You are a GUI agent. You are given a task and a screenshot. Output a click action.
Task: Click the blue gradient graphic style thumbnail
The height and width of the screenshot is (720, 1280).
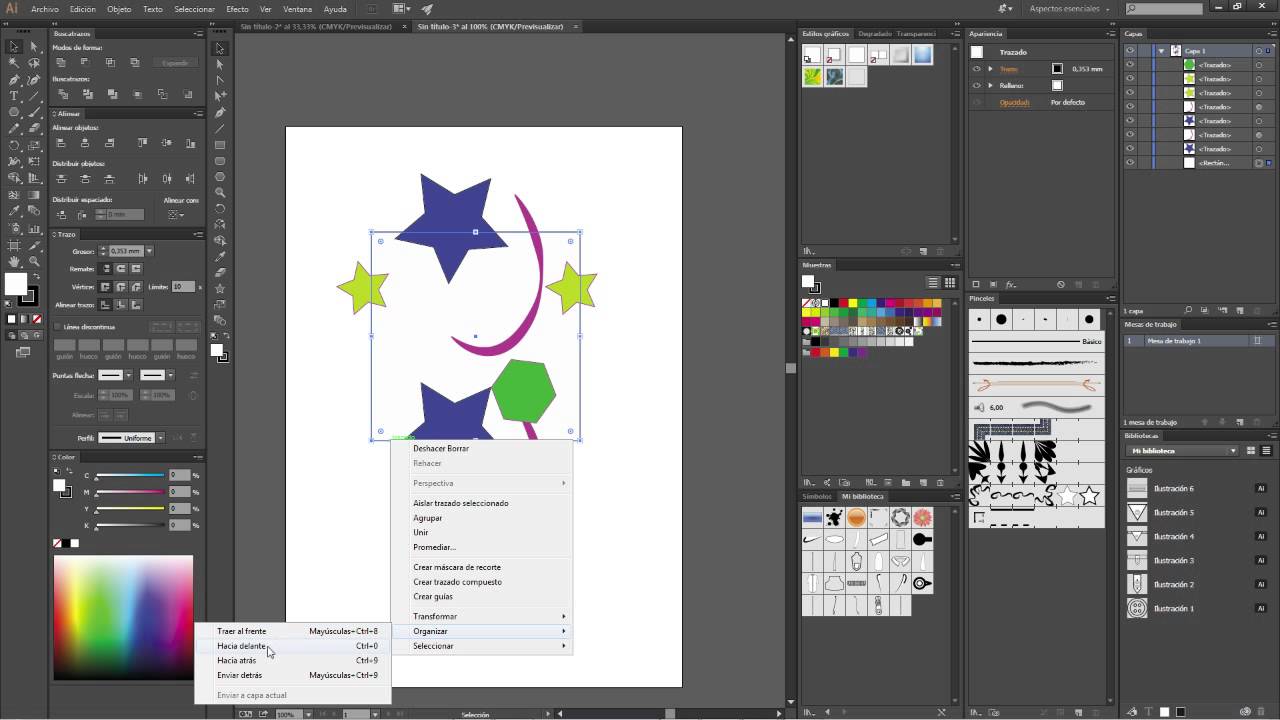pos(921,56)
